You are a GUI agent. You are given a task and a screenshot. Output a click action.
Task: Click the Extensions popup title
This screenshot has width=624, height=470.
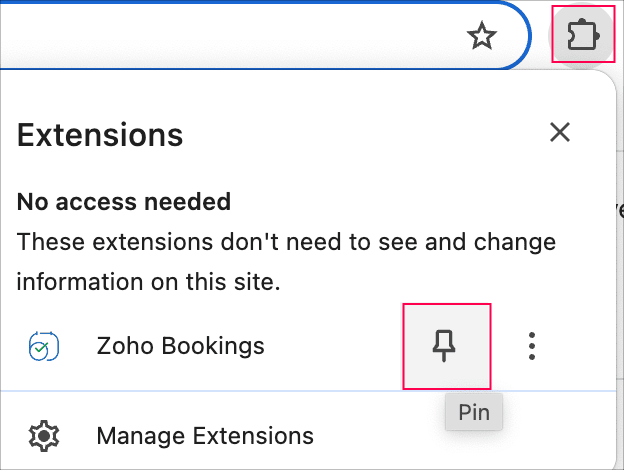tap(100, 134)
